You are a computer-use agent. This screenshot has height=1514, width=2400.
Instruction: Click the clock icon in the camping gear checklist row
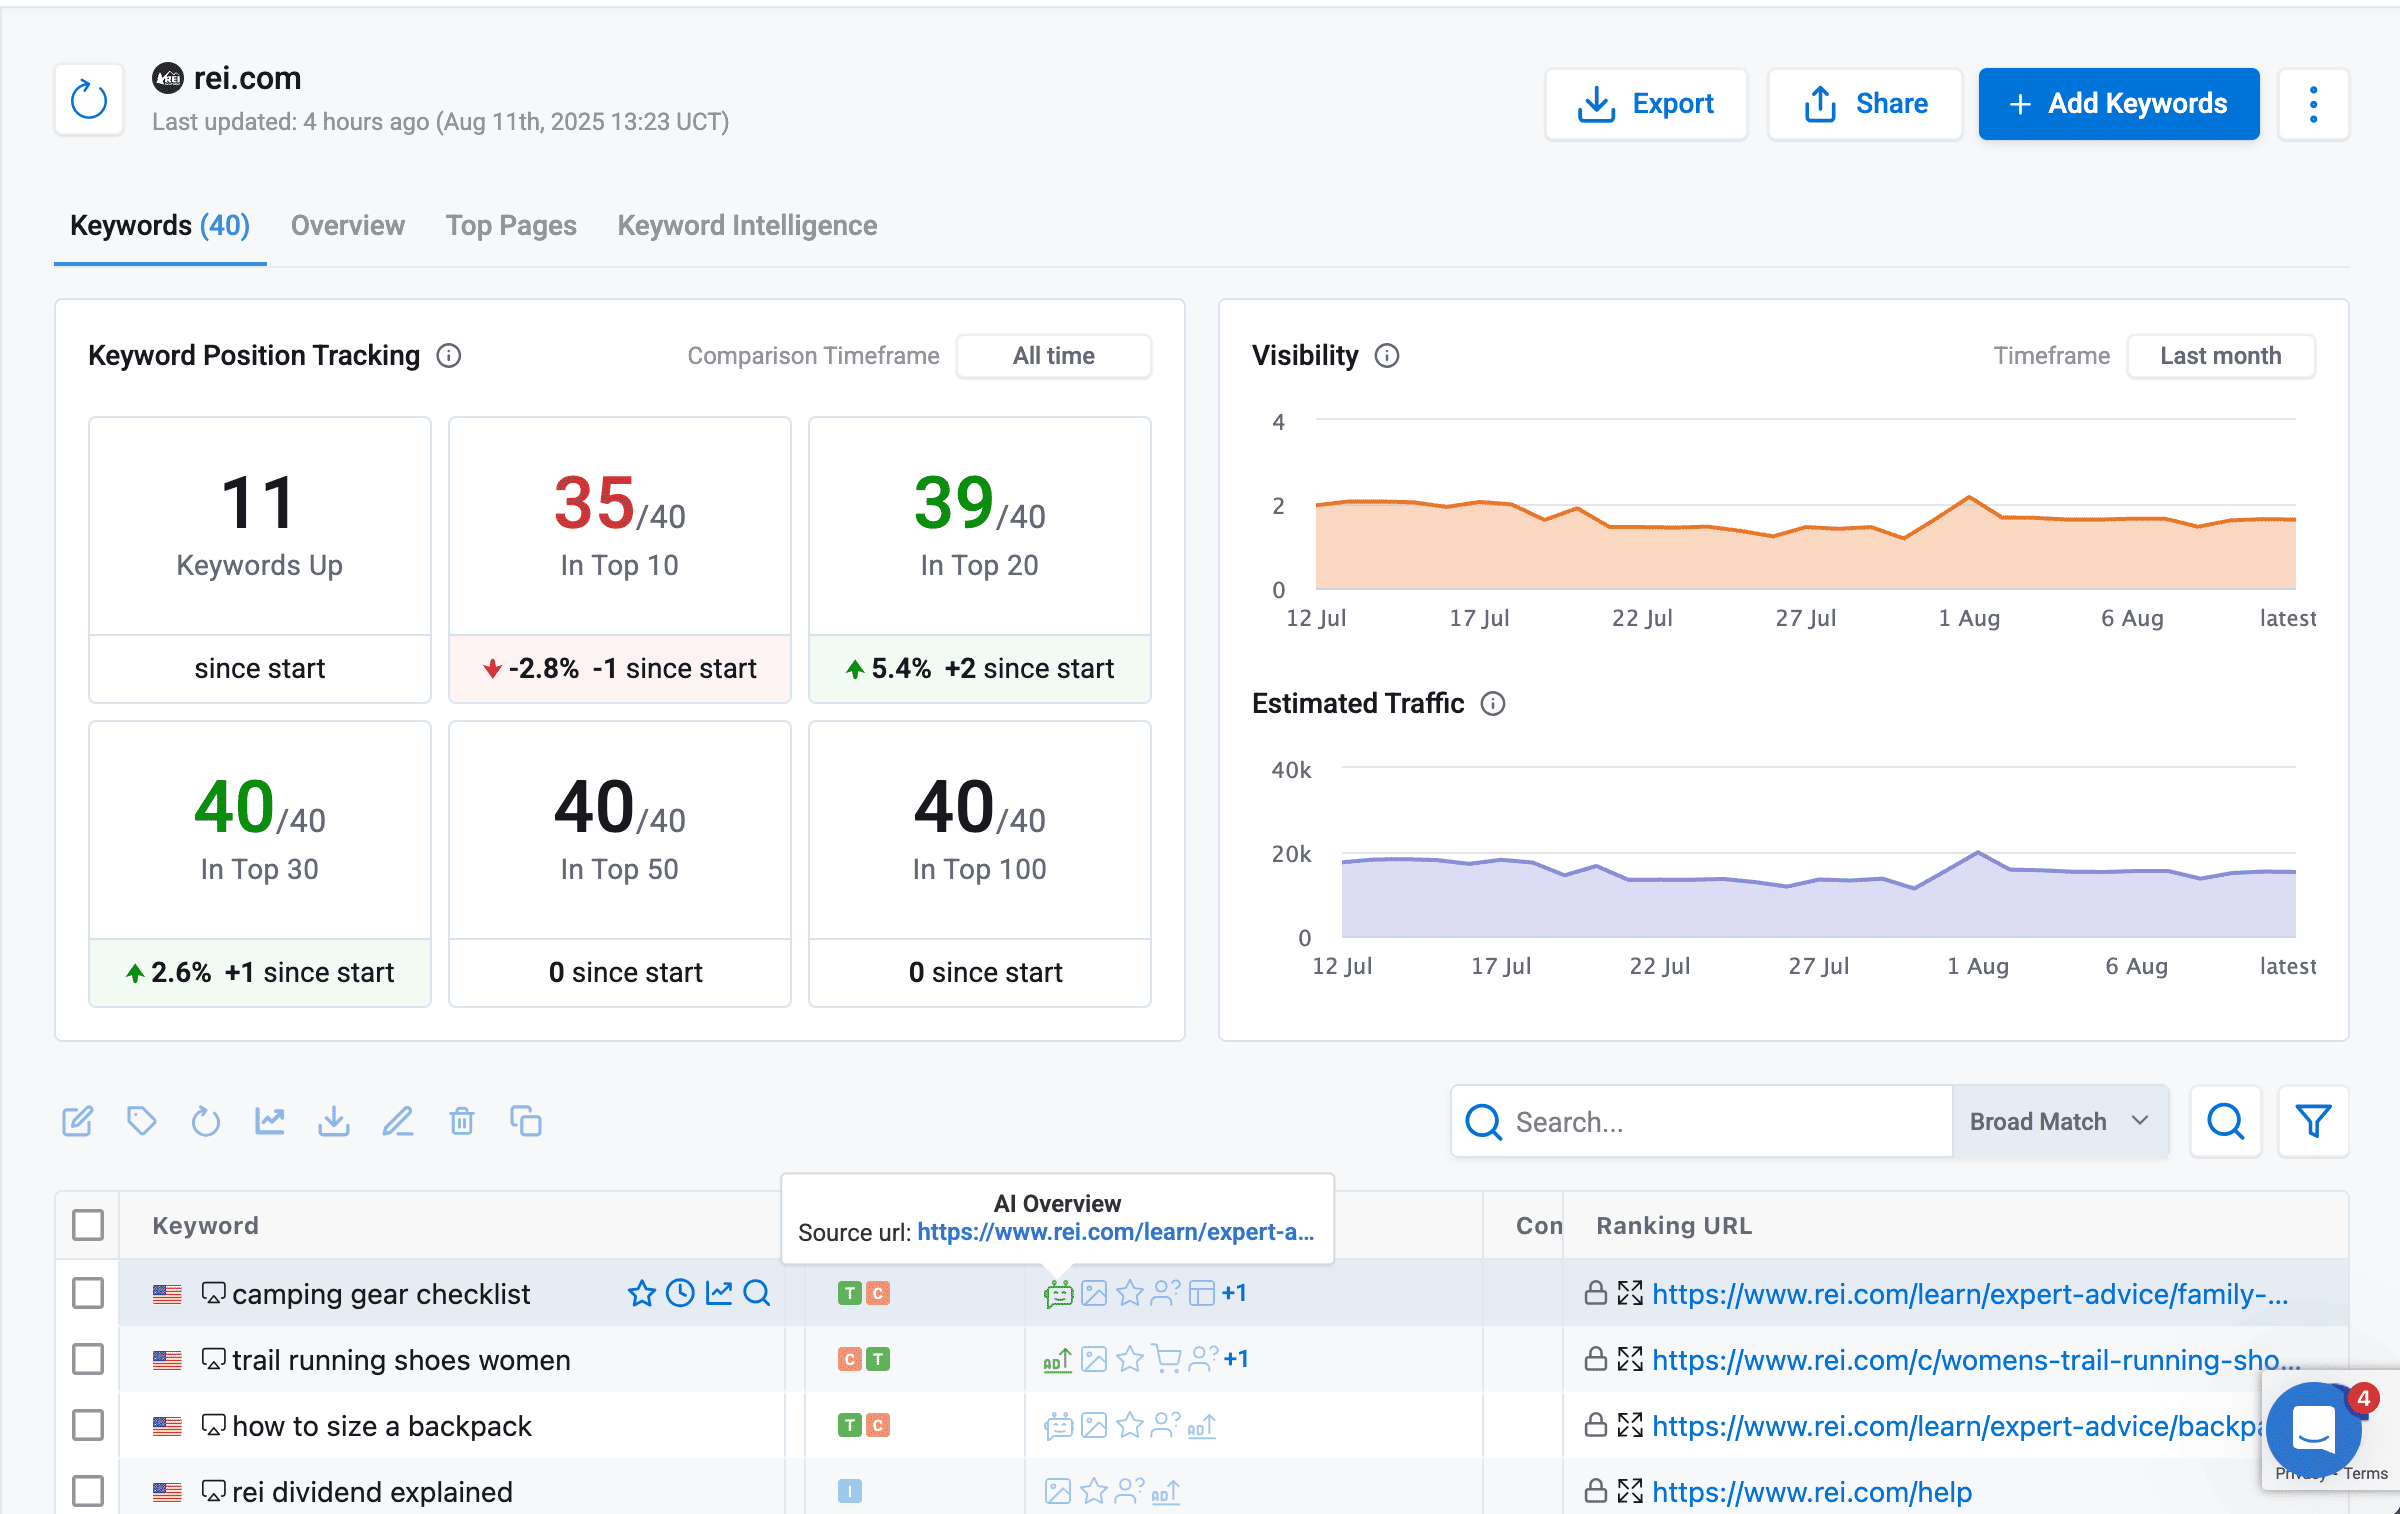tap(680, 1293)
